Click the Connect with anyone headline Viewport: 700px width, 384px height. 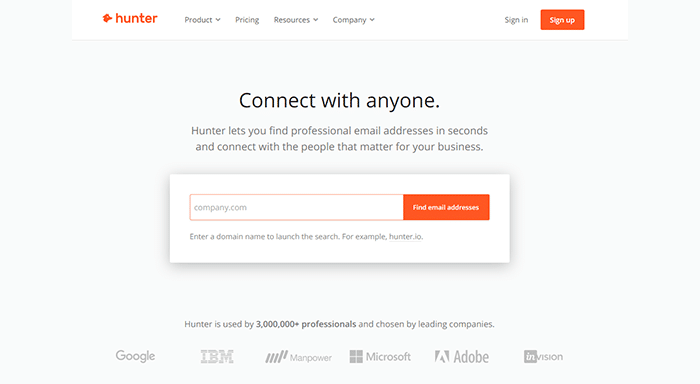tap(339, 100)
